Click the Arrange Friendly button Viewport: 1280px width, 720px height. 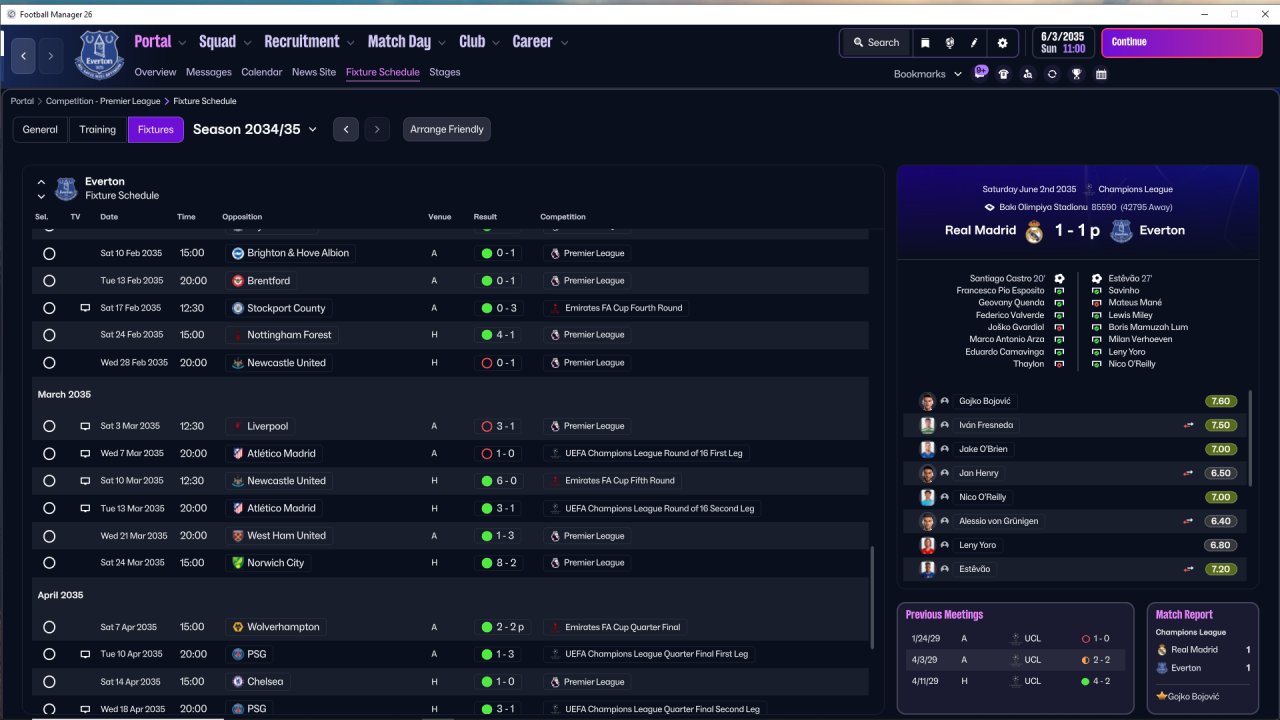447,130
